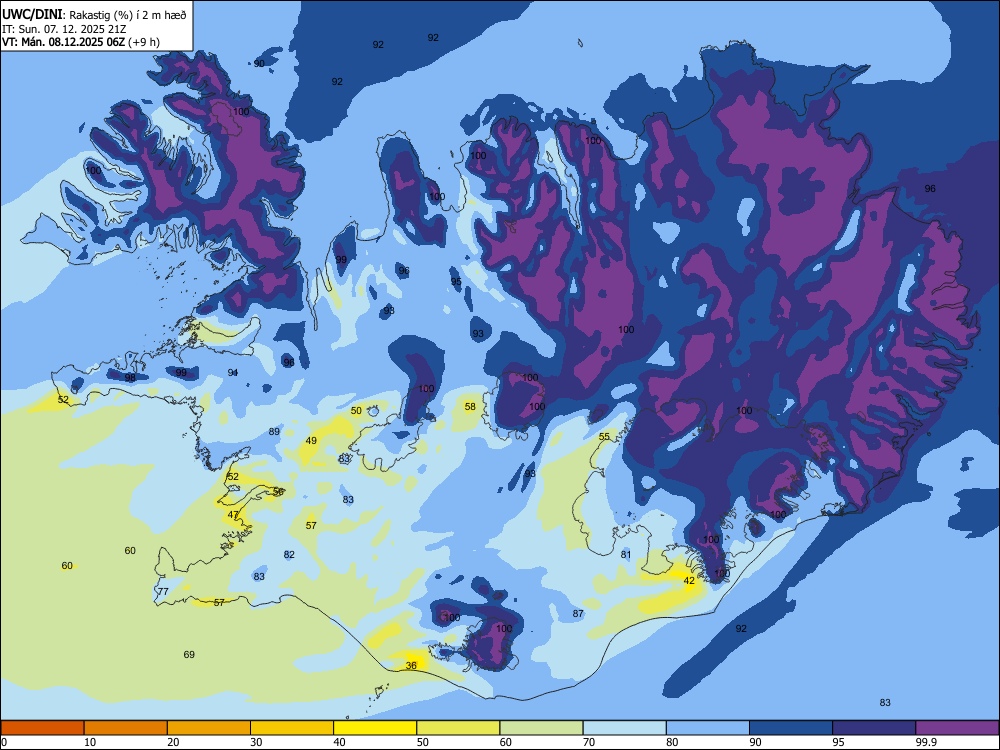
Task: Click the '(+9 h)' forecast offset text
Action: 144,42
